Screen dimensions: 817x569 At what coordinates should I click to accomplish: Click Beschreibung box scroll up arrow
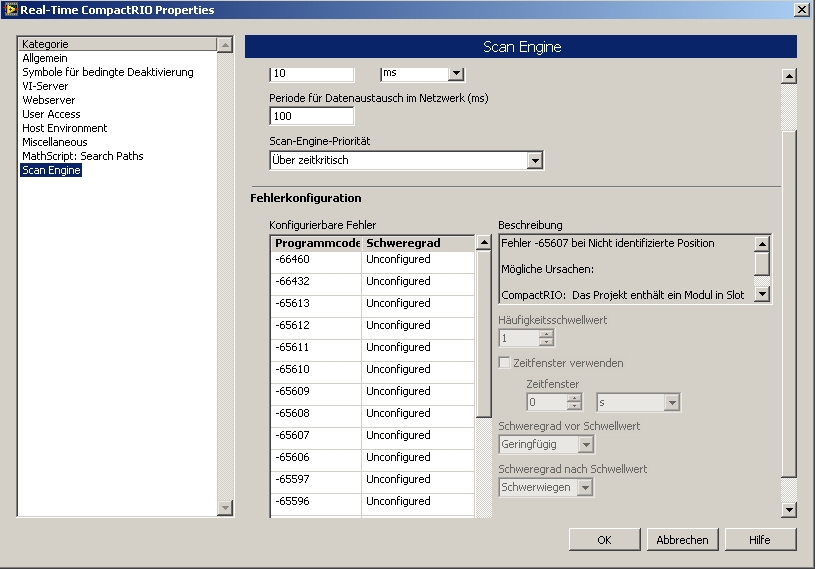click(762, 244)
